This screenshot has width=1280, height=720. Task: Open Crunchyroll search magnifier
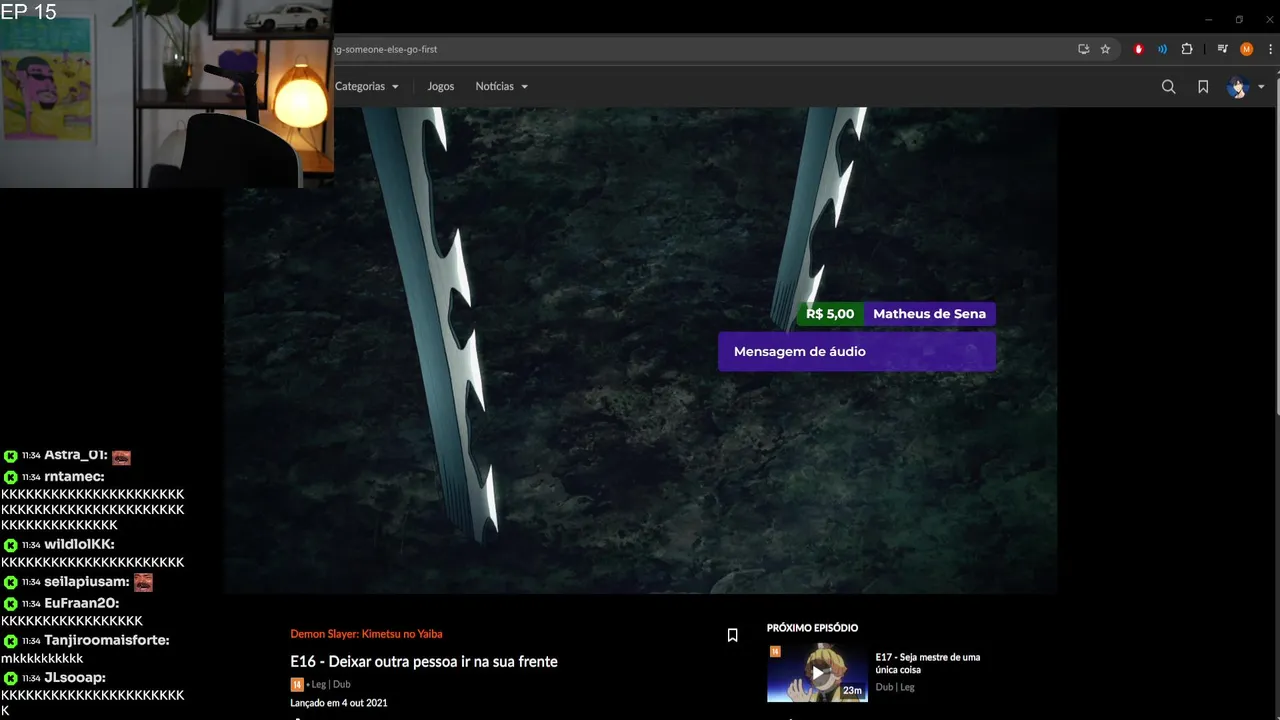1168,87
